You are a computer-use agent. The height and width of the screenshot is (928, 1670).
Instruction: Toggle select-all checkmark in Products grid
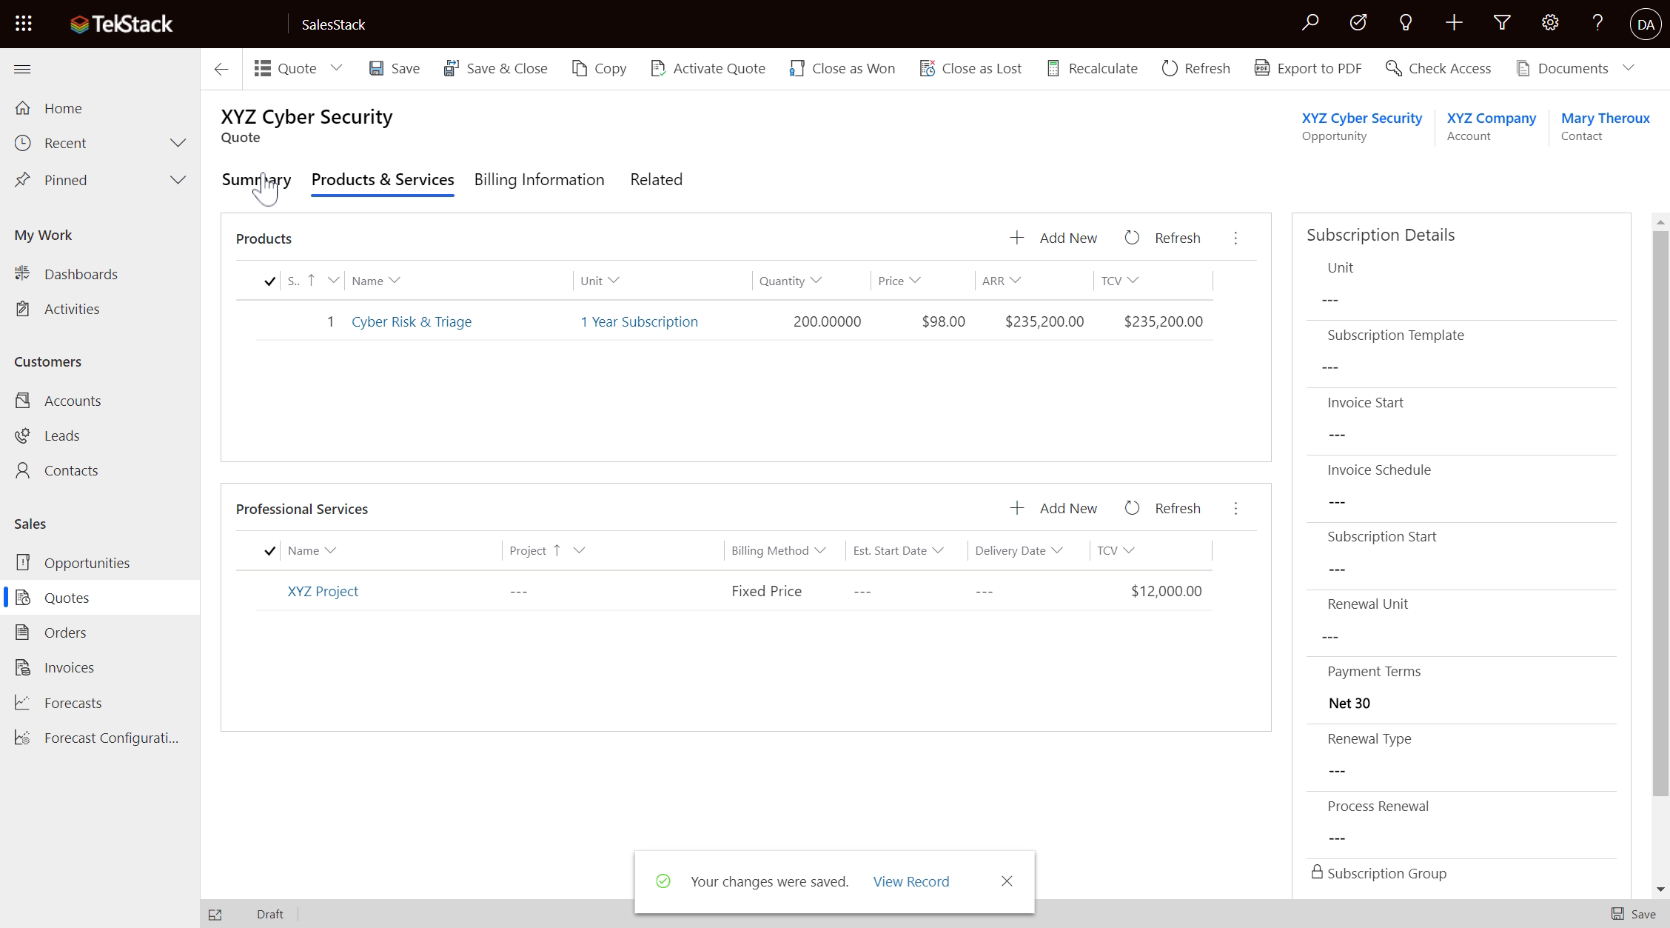coord(270,281)
